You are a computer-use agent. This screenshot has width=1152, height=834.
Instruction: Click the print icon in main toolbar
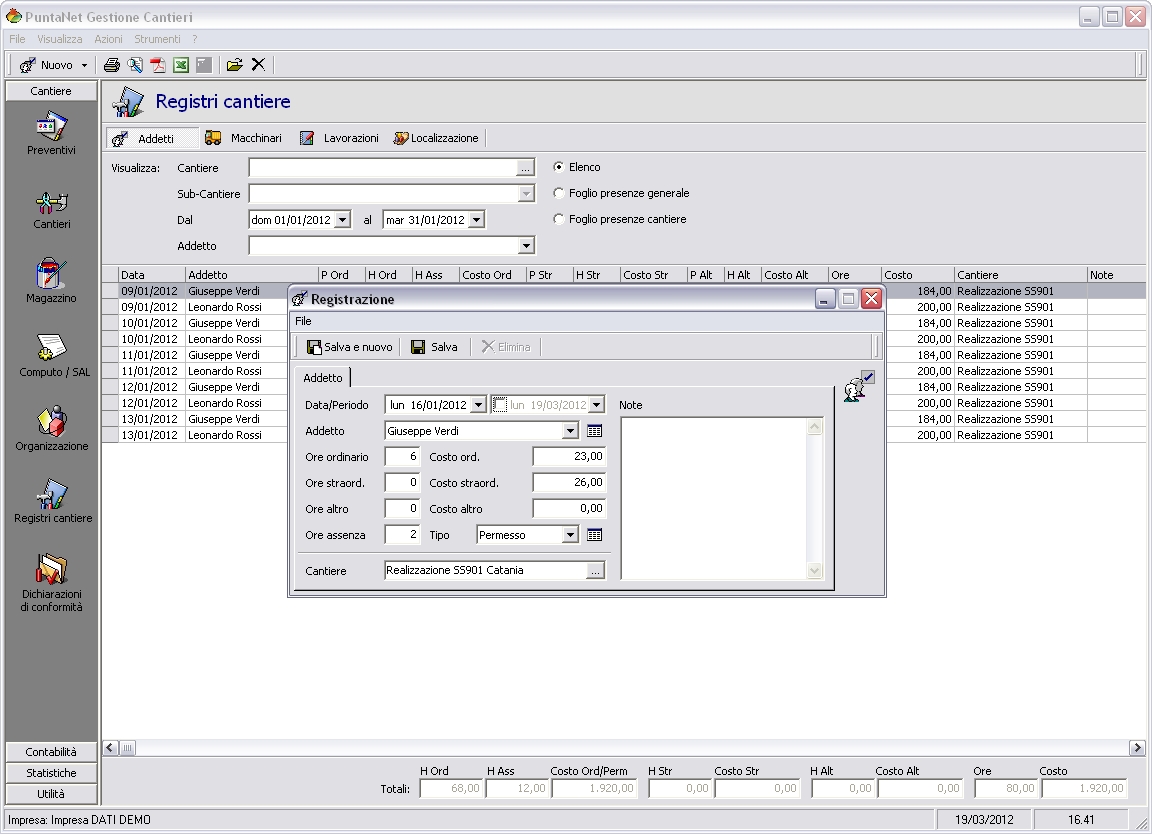(x=112, y=65)
